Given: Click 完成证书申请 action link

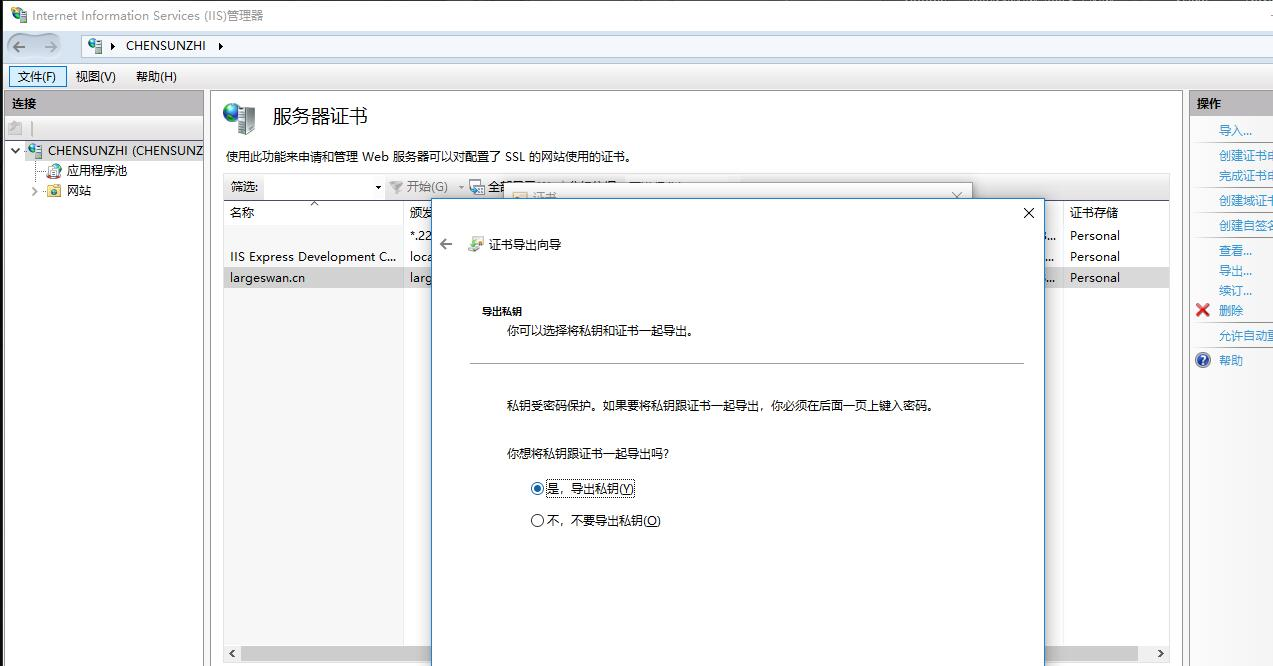Looking at the screenshot, I should (1245, 176).
